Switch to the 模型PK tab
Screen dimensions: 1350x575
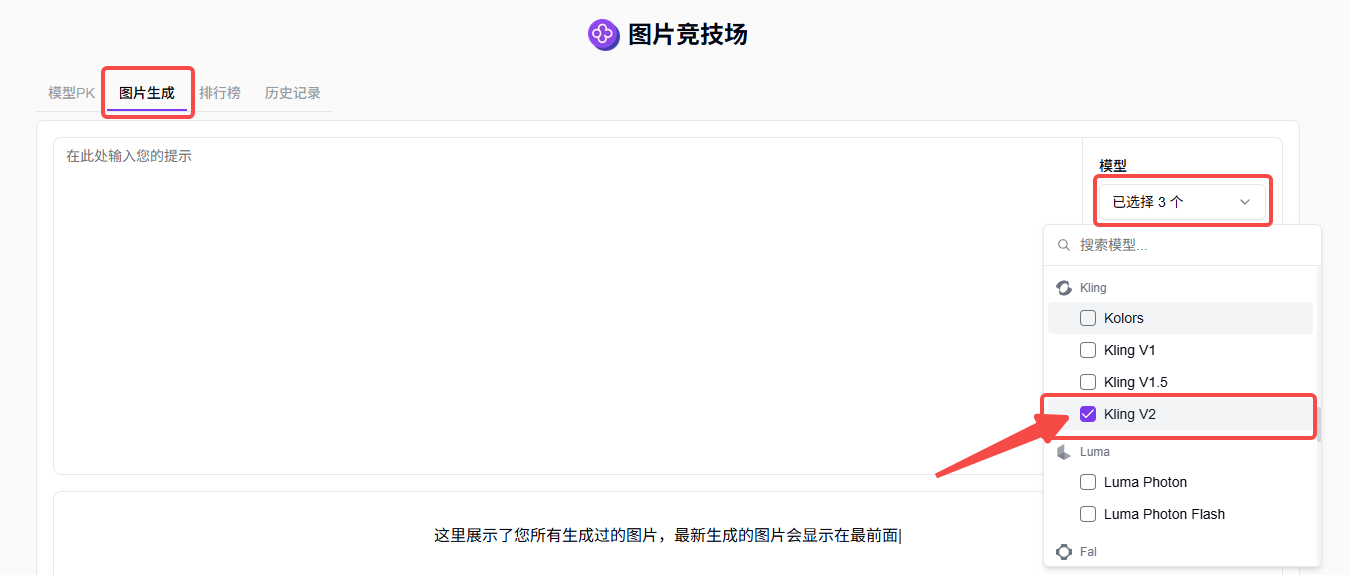pos(72,93)
